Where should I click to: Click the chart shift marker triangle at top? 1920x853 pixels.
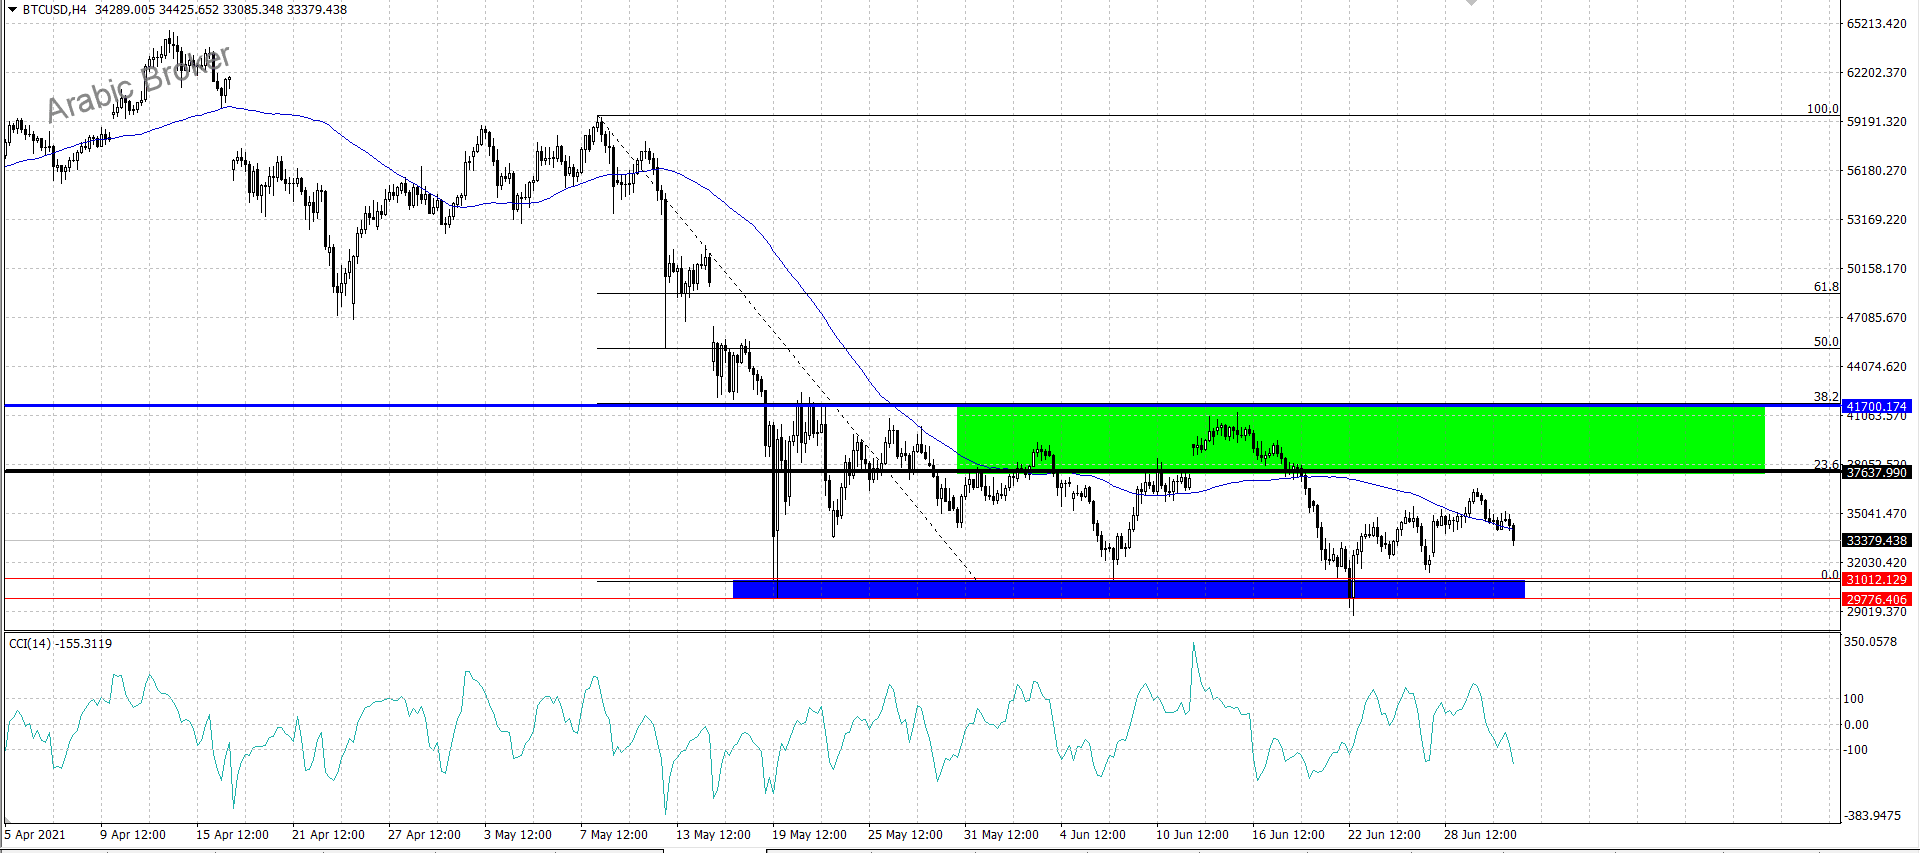click(x=1471, y=3)
